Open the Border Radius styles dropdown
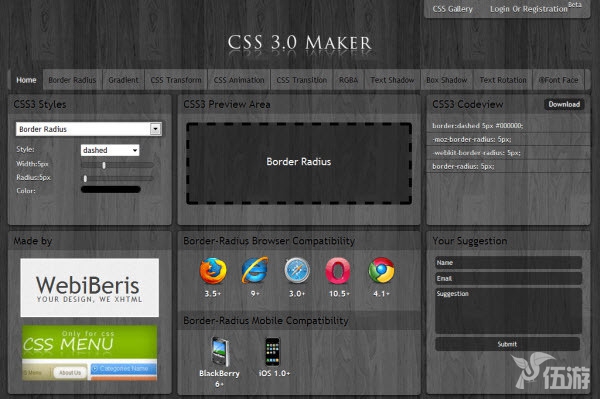Image resolution: width=600 pixels, height=399 pixels. pos(88,129)
